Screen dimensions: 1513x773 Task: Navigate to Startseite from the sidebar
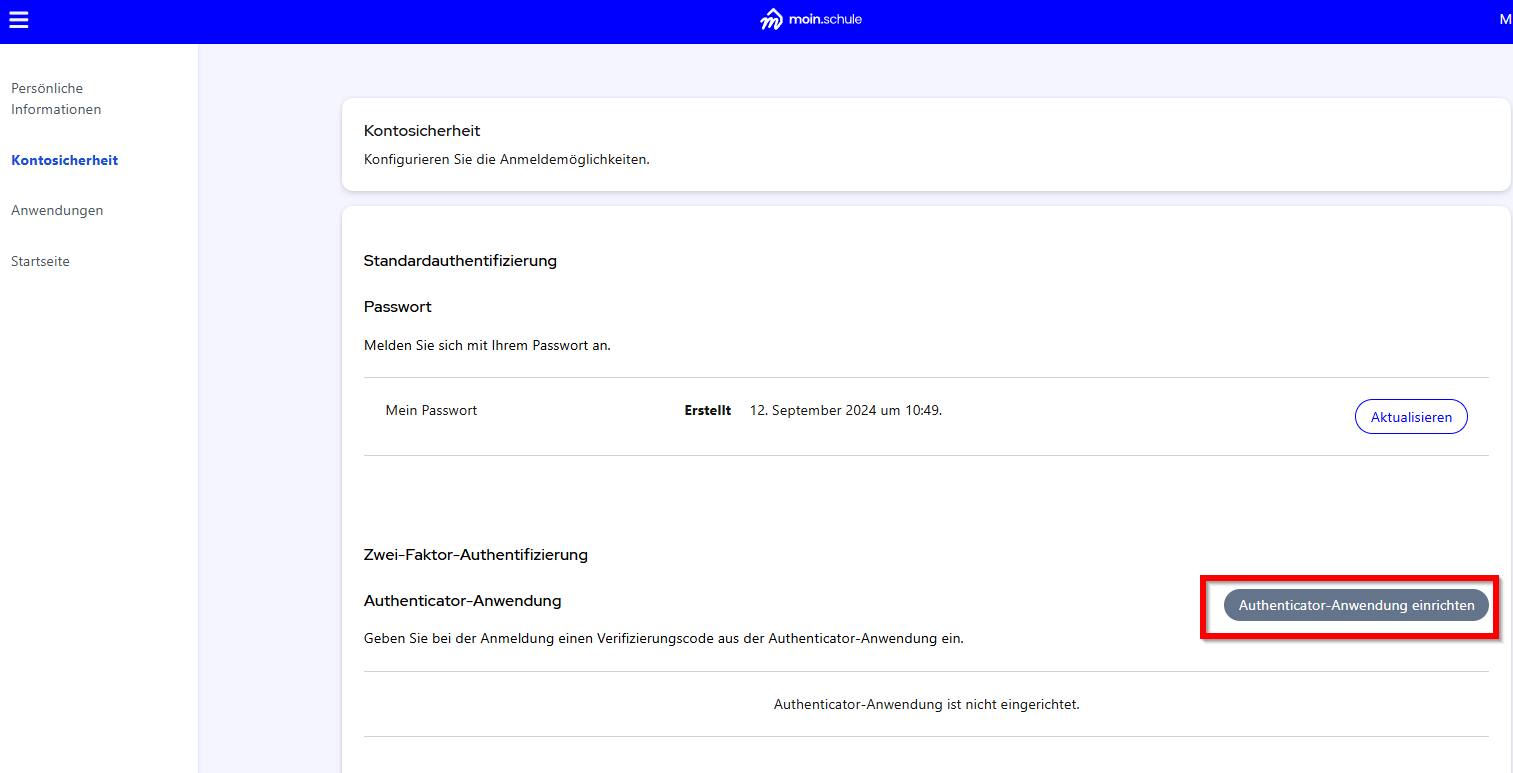coord(40,261)
